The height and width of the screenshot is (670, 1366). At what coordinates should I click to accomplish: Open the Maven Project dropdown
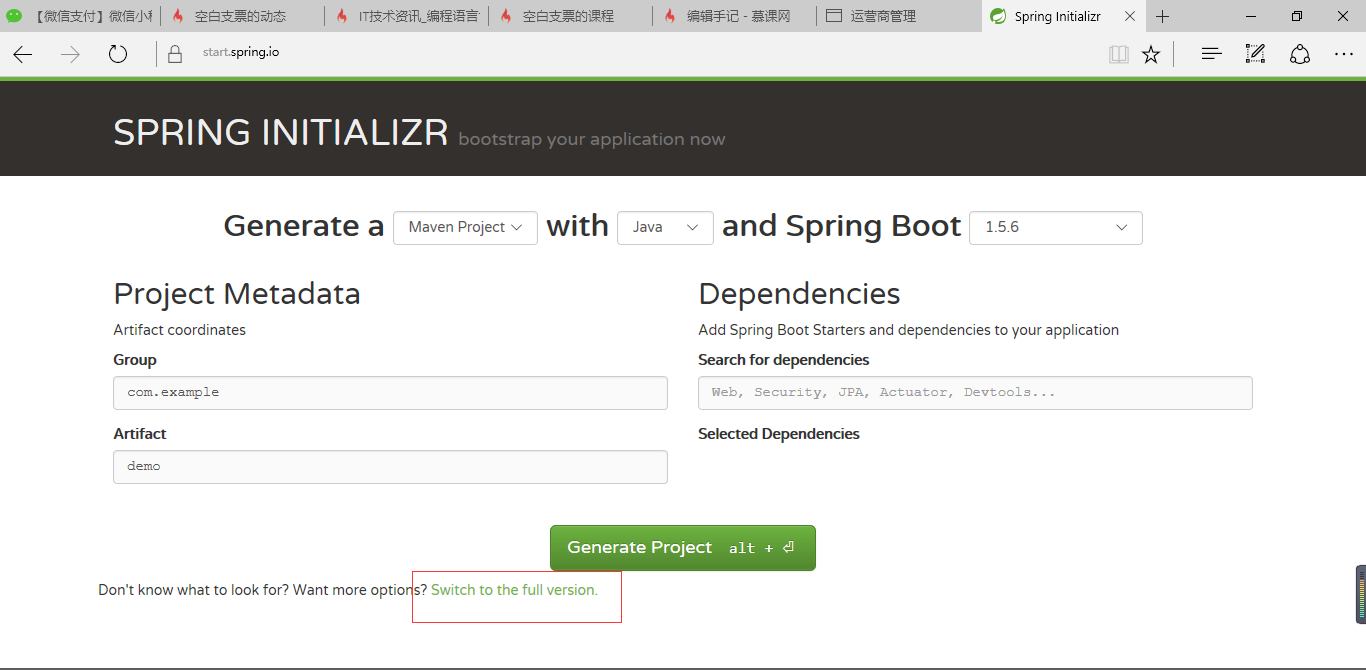465,228
